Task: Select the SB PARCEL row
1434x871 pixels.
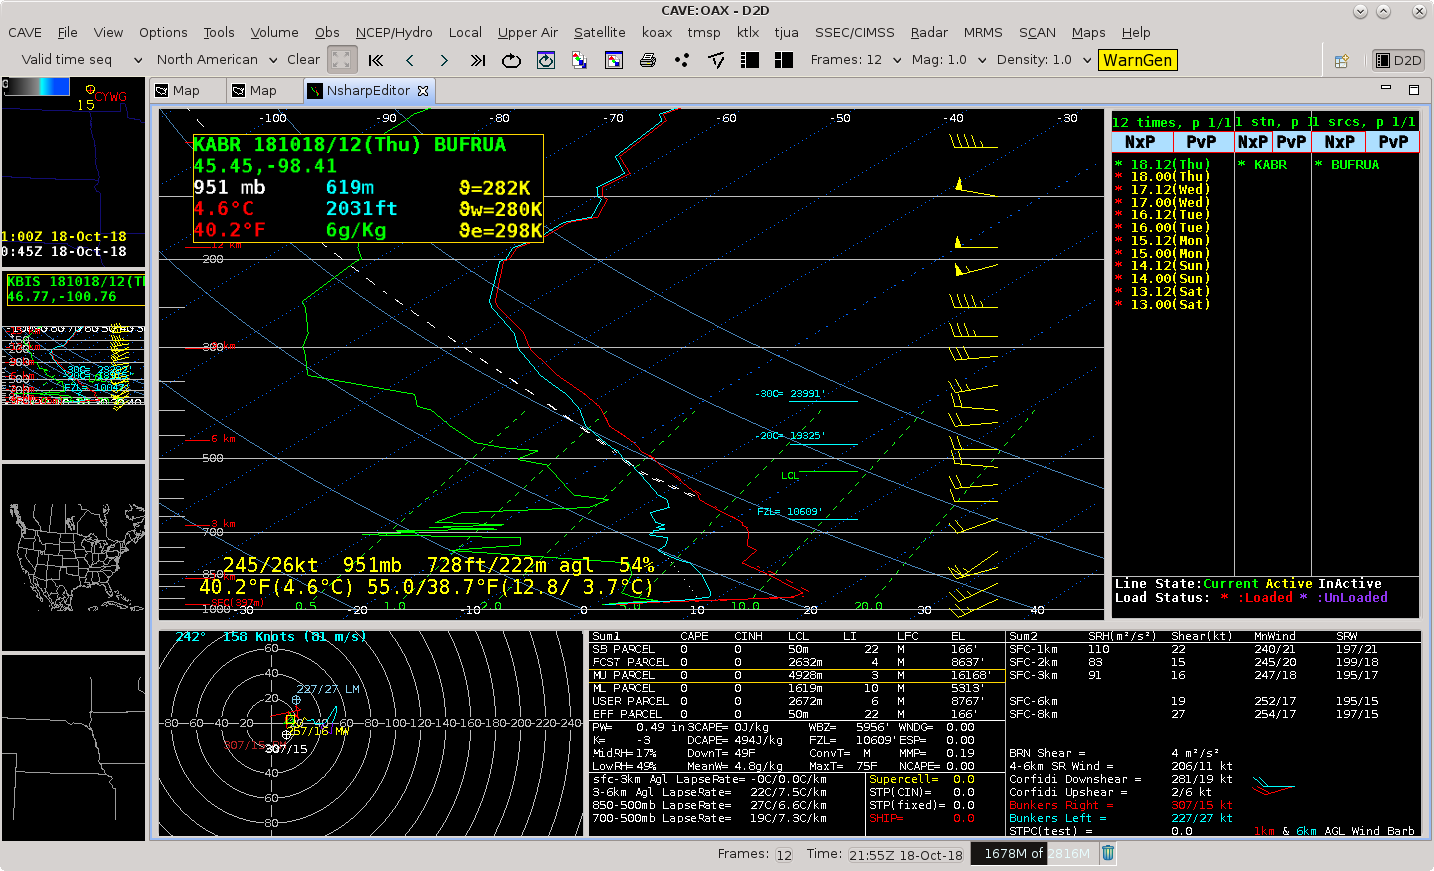Action: (x=797, y=649)
